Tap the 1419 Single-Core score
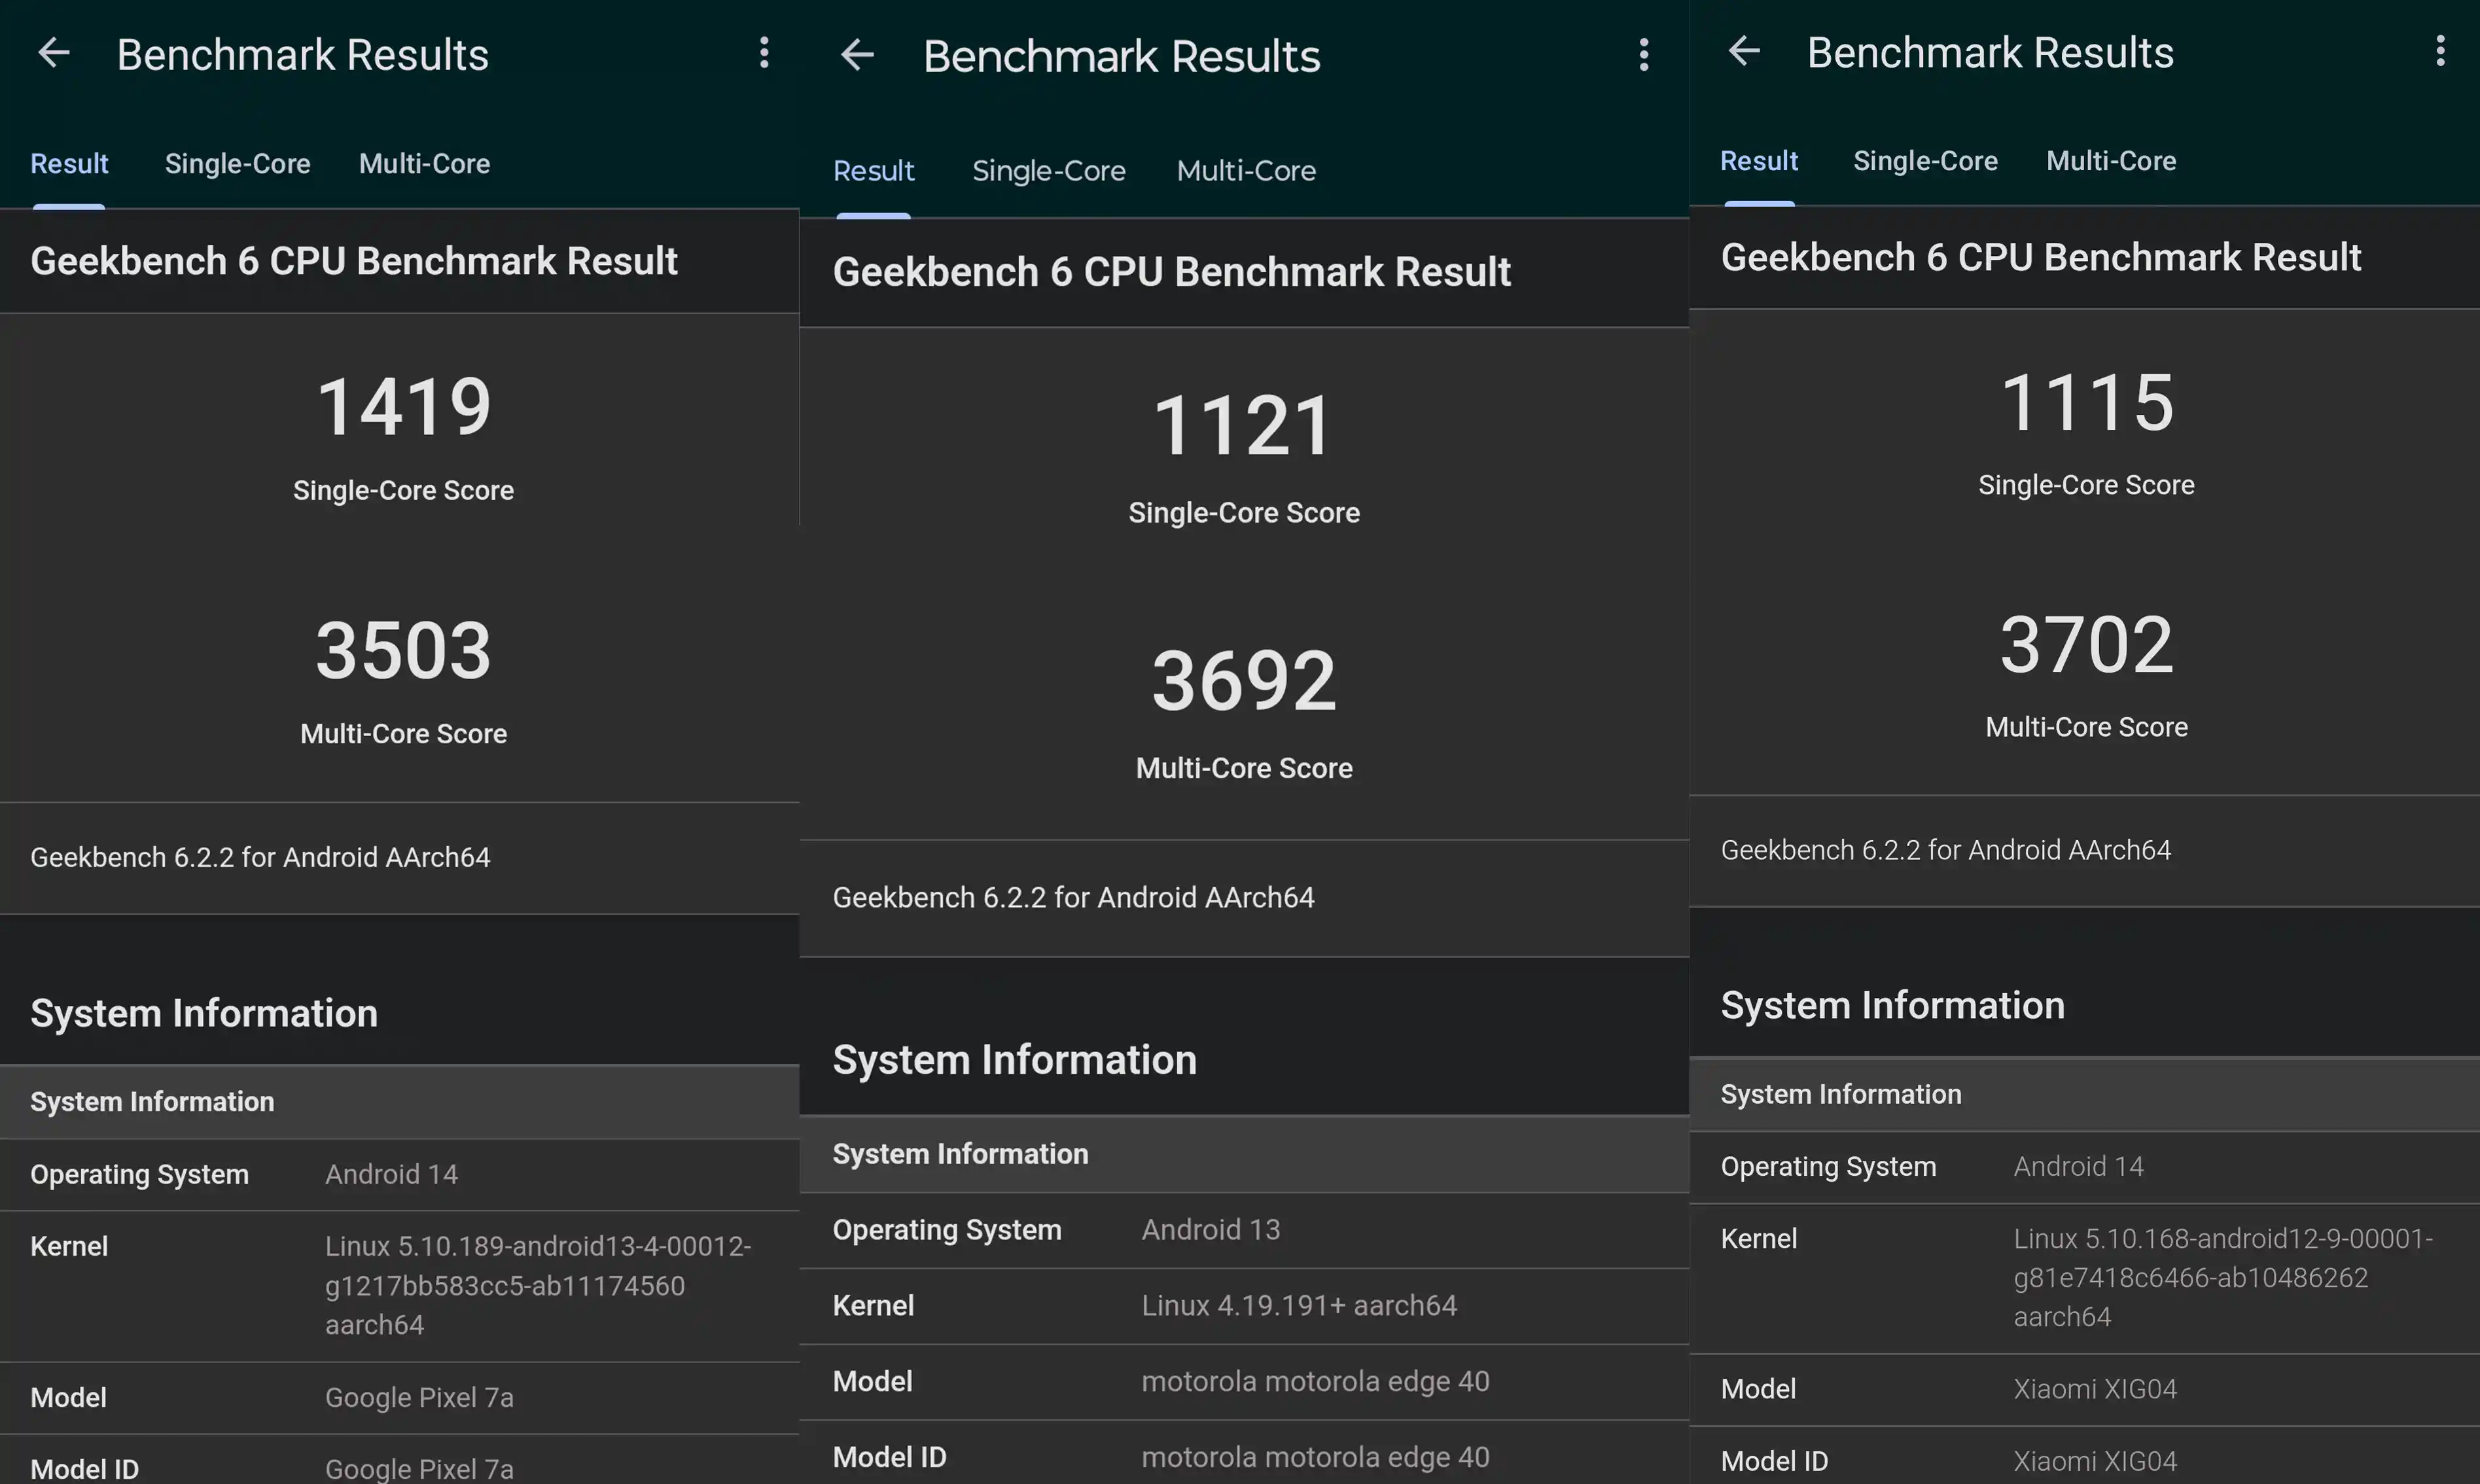The height and width of the screenshot is (1484, 2480). pyautogui.click(x=403, y=404)
